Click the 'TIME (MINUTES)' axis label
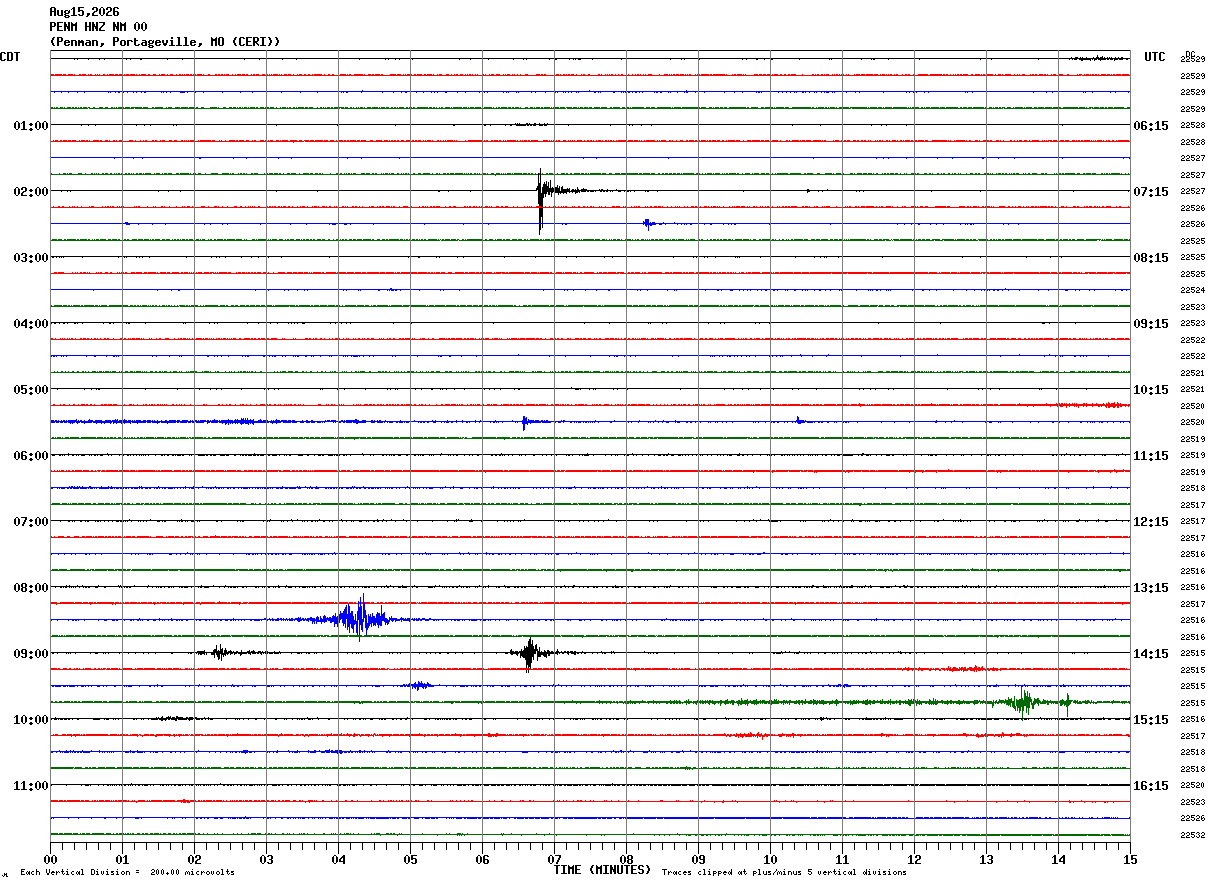The image size is (1210, 886). coord(602,870)
